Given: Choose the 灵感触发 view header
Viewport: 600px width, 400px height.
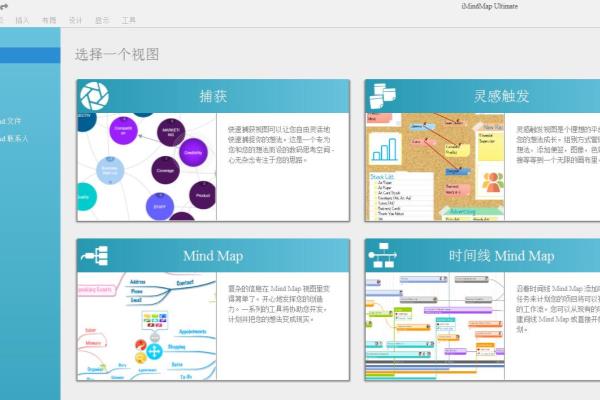Looking at the screenshot, I should pos(482,96).
